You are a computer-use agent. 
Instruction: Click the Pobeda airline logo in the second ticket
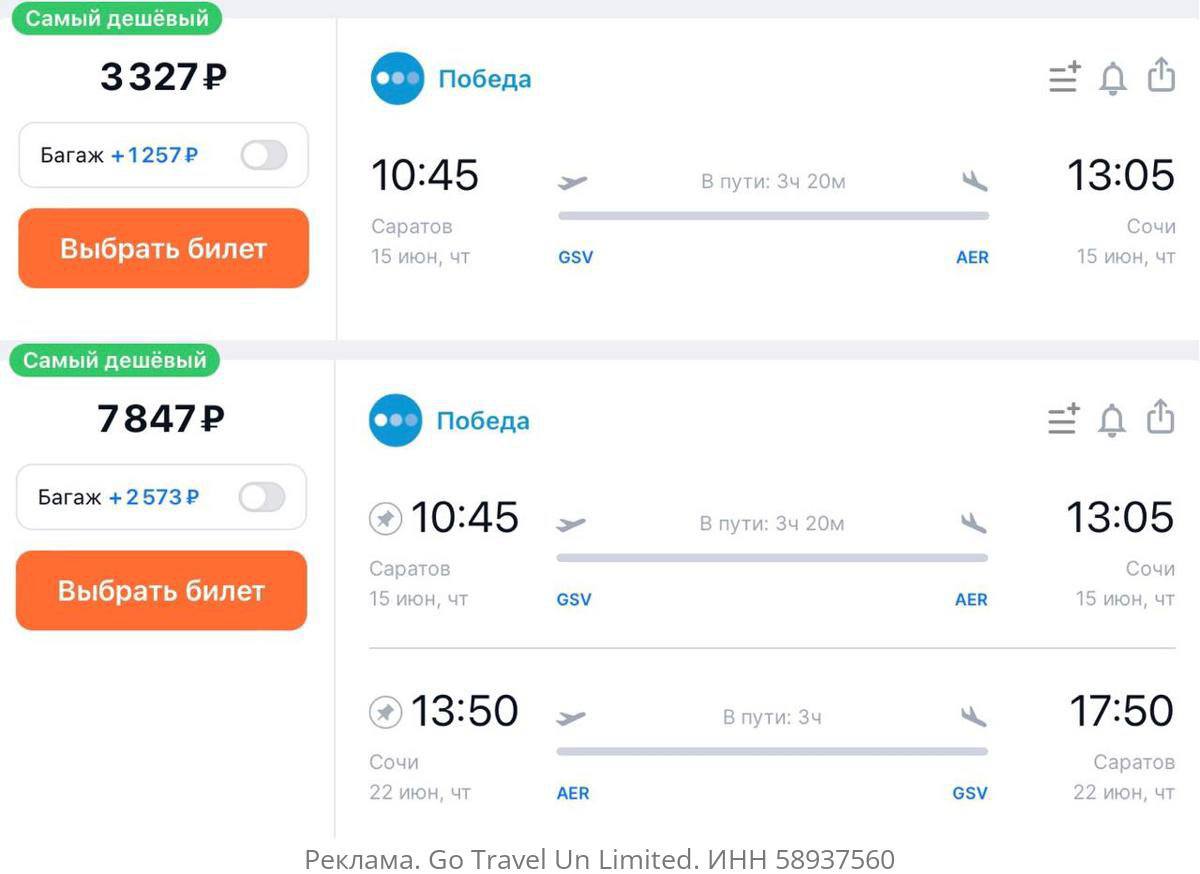(395, 421)
